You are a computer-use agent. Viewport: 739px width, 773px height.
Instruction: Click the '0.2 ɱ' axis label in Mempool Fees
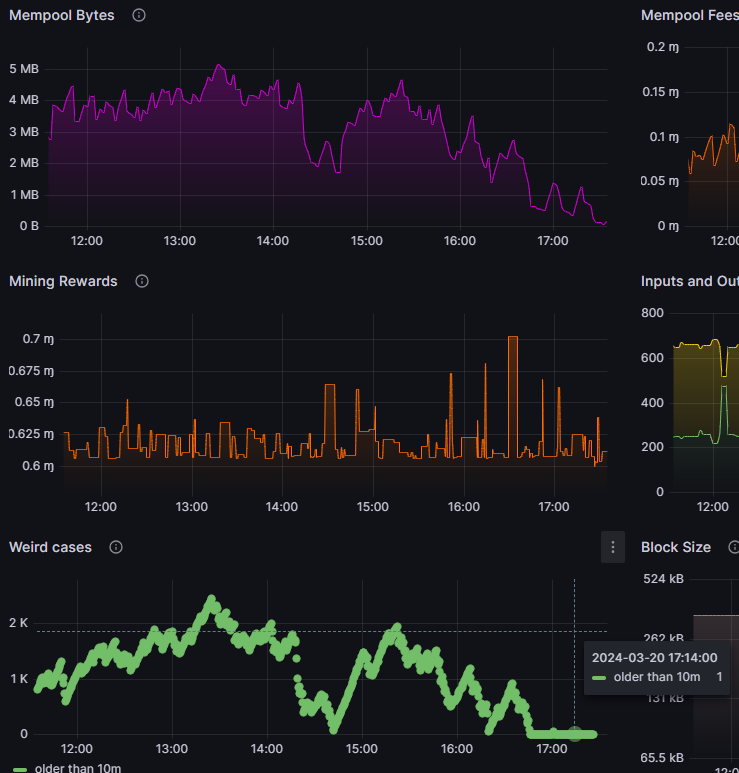(663, 47)
